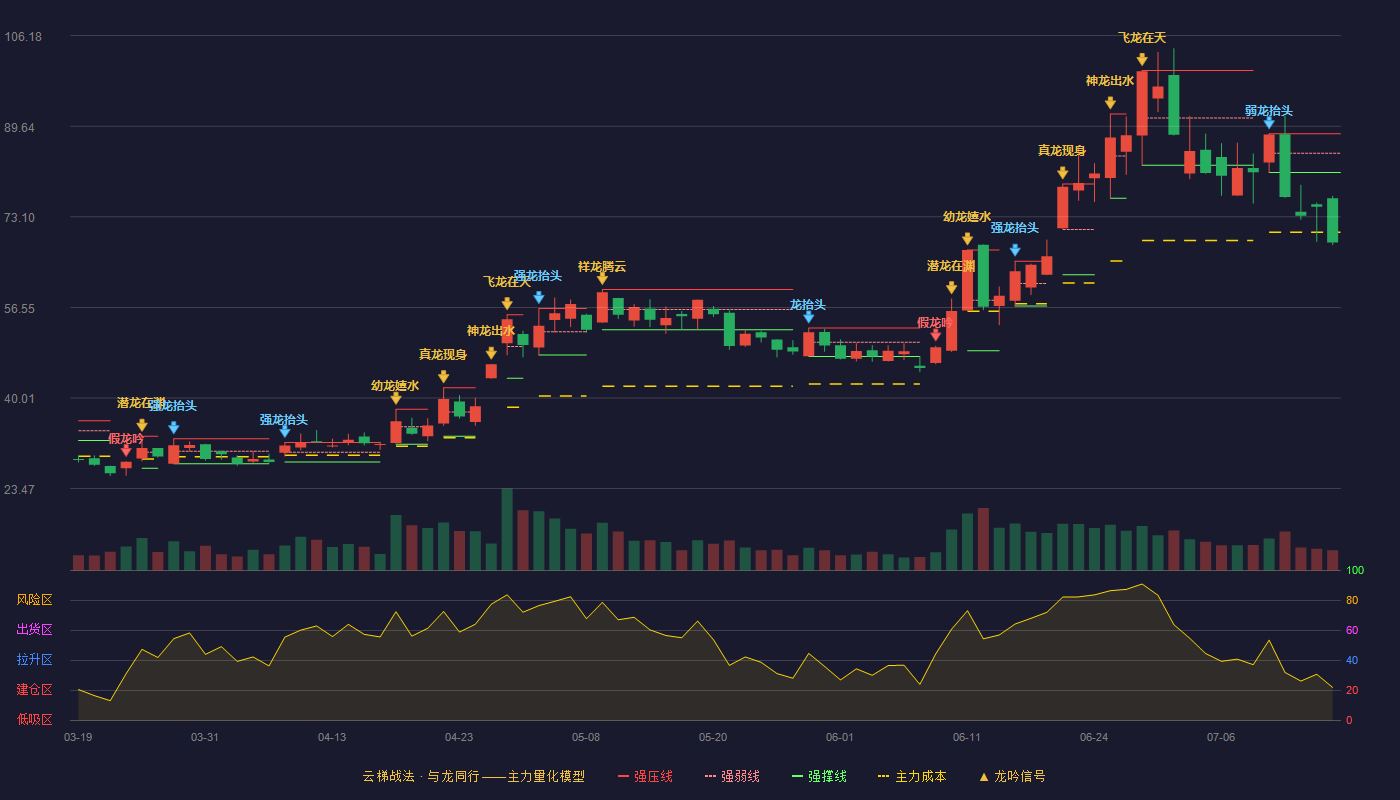This screenshot has height=800, width=1400.
Task: Click the 05-08 date label
Action: click(x=586, y=737)
